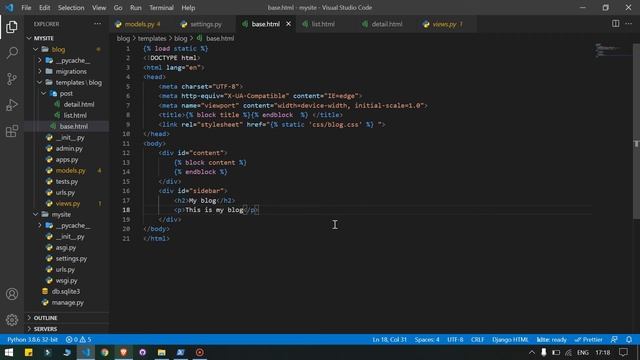Open Source Control view
Image resolution: width=640 pixels, height=360 pixels.
click(x=12, y=79)
